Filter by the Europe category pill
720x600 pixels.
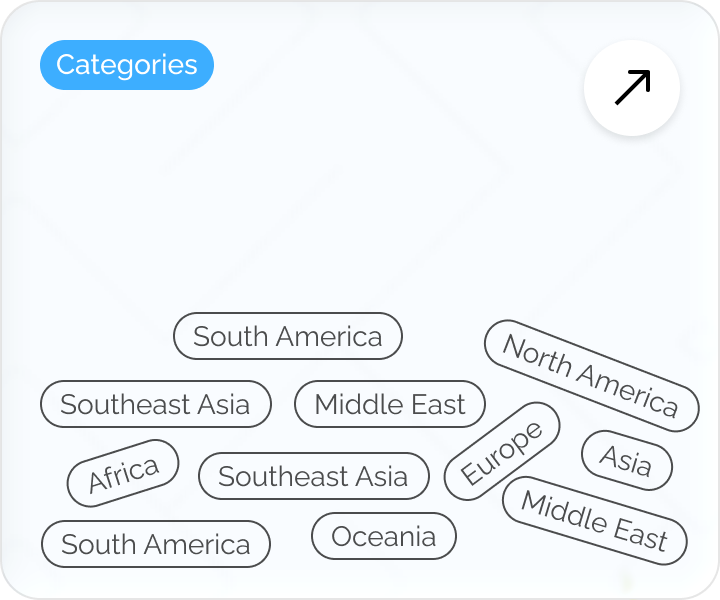(x=502, y=451)
